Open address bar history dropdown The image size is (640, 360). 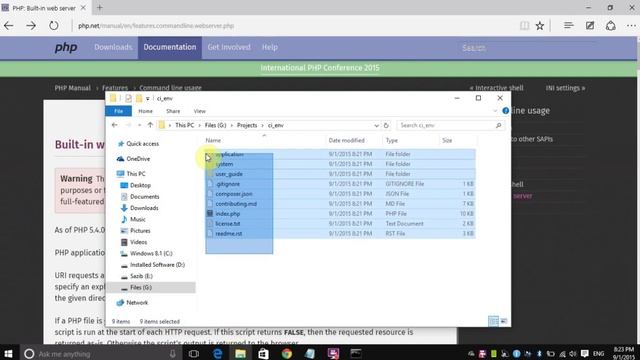click(376, 125)
